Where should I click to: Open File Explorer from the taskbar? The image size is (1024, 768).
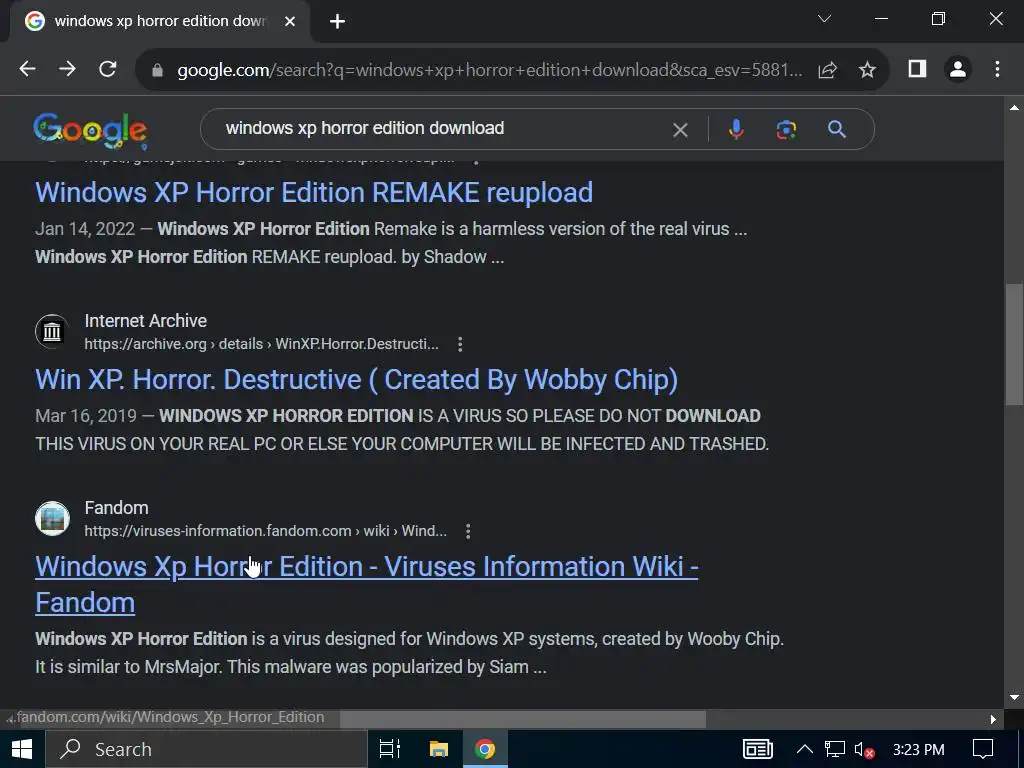pos(439,749)
